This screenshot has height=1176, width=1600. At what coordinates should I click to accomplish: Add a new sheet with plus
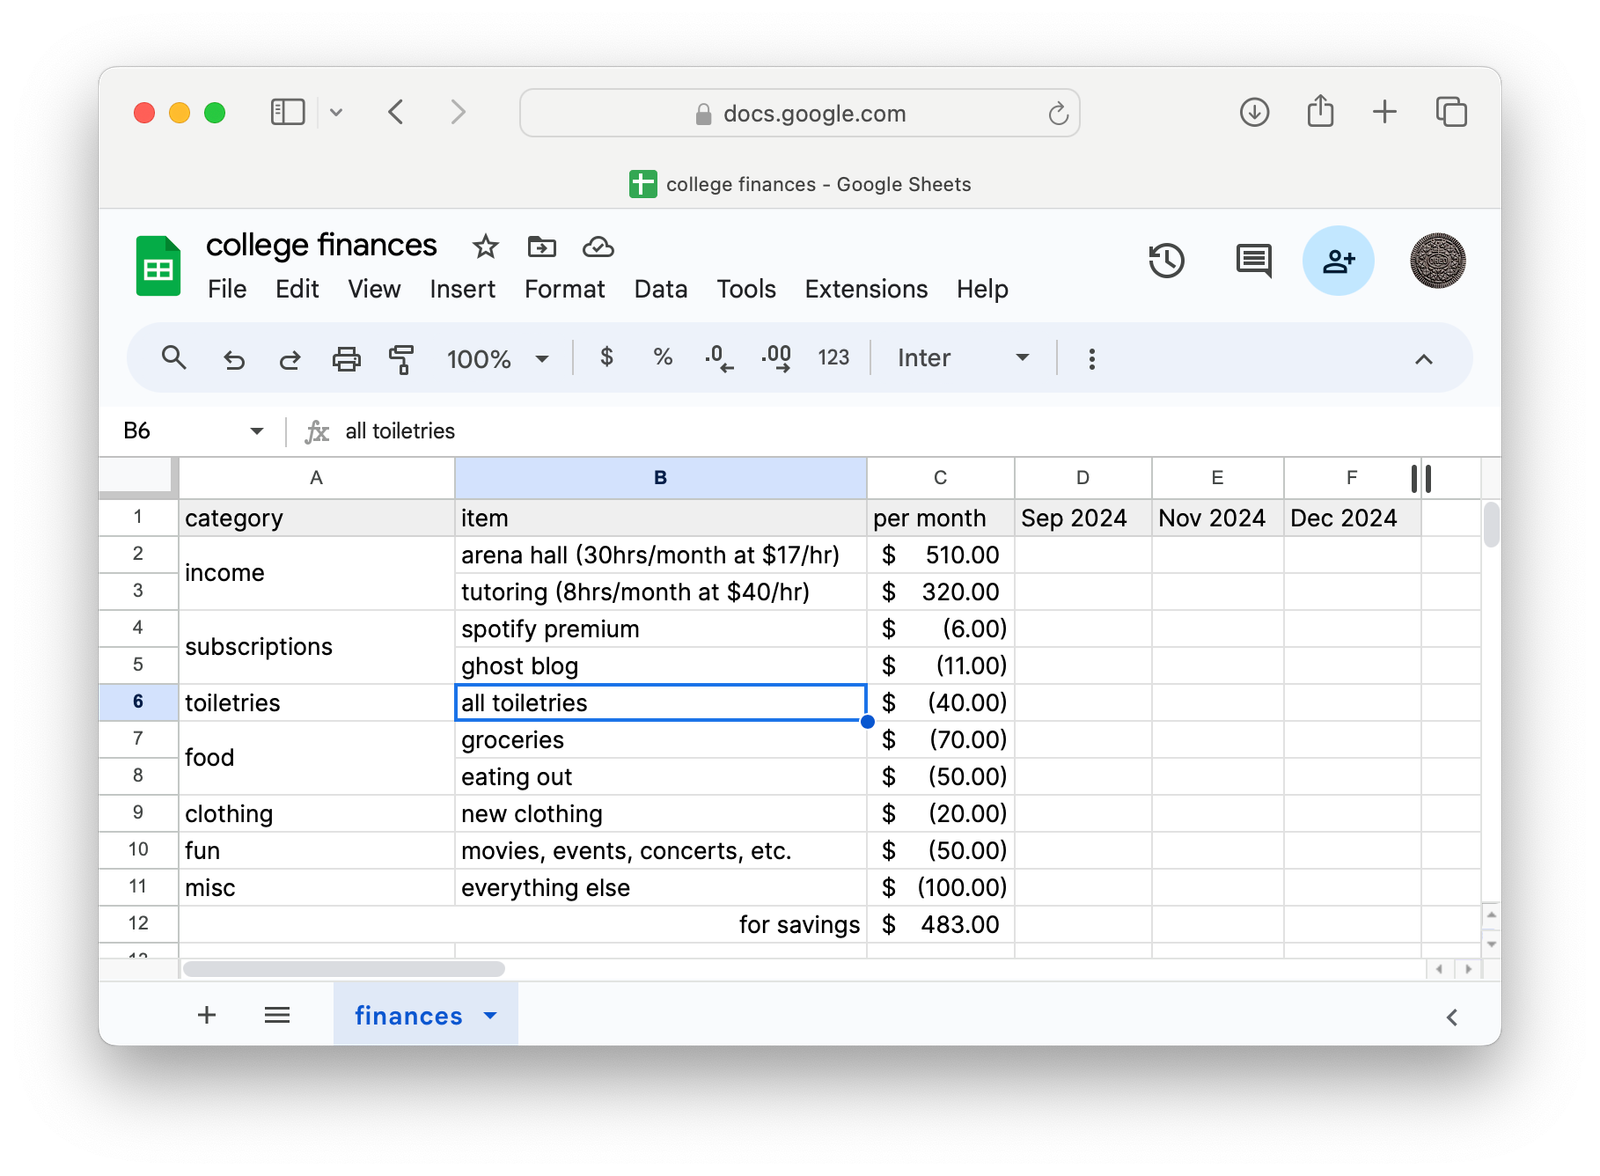[207, 1015]
